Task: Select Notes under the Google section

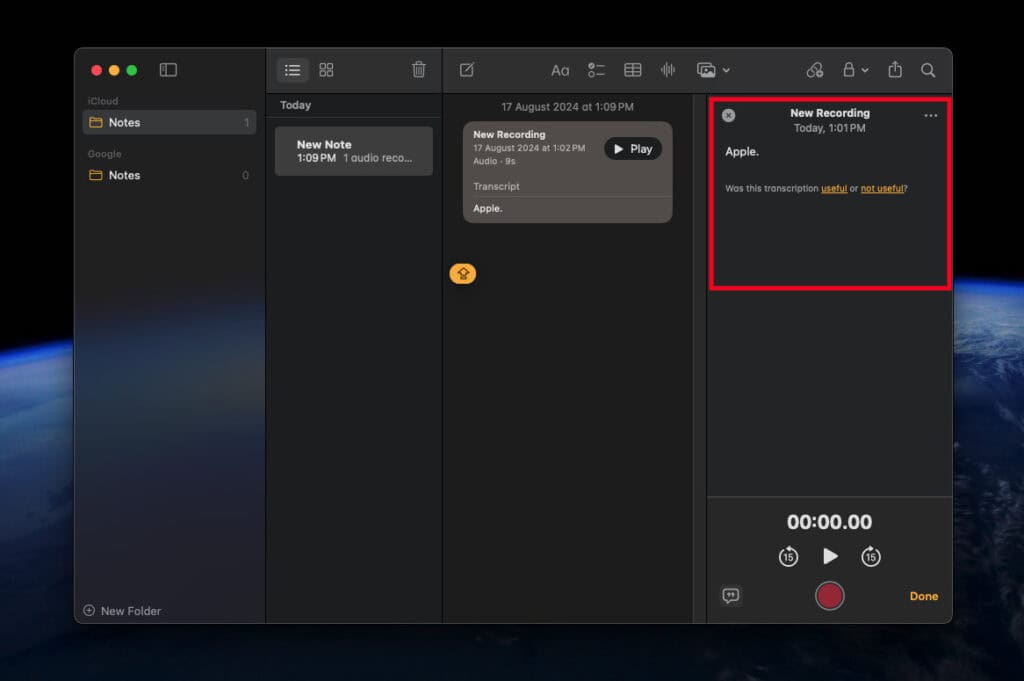Action: click(123, 175)
